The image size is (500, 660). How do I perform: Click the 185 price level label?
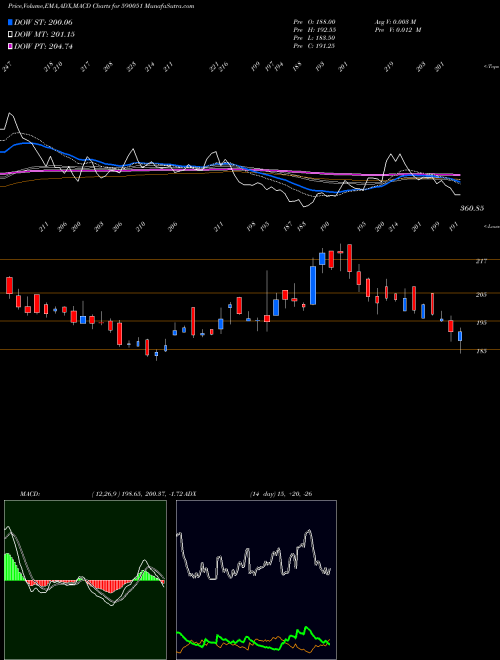click(481, 351)
